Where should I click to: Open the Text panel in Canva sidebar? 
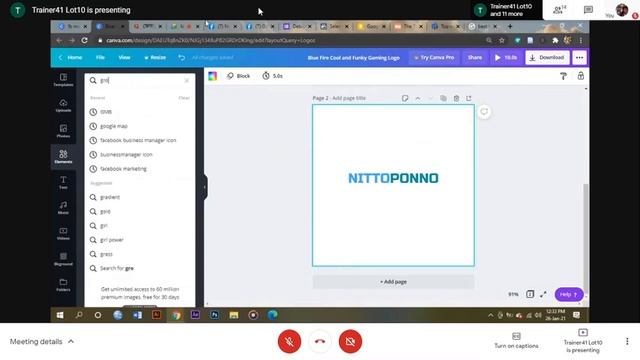(63, 182)
